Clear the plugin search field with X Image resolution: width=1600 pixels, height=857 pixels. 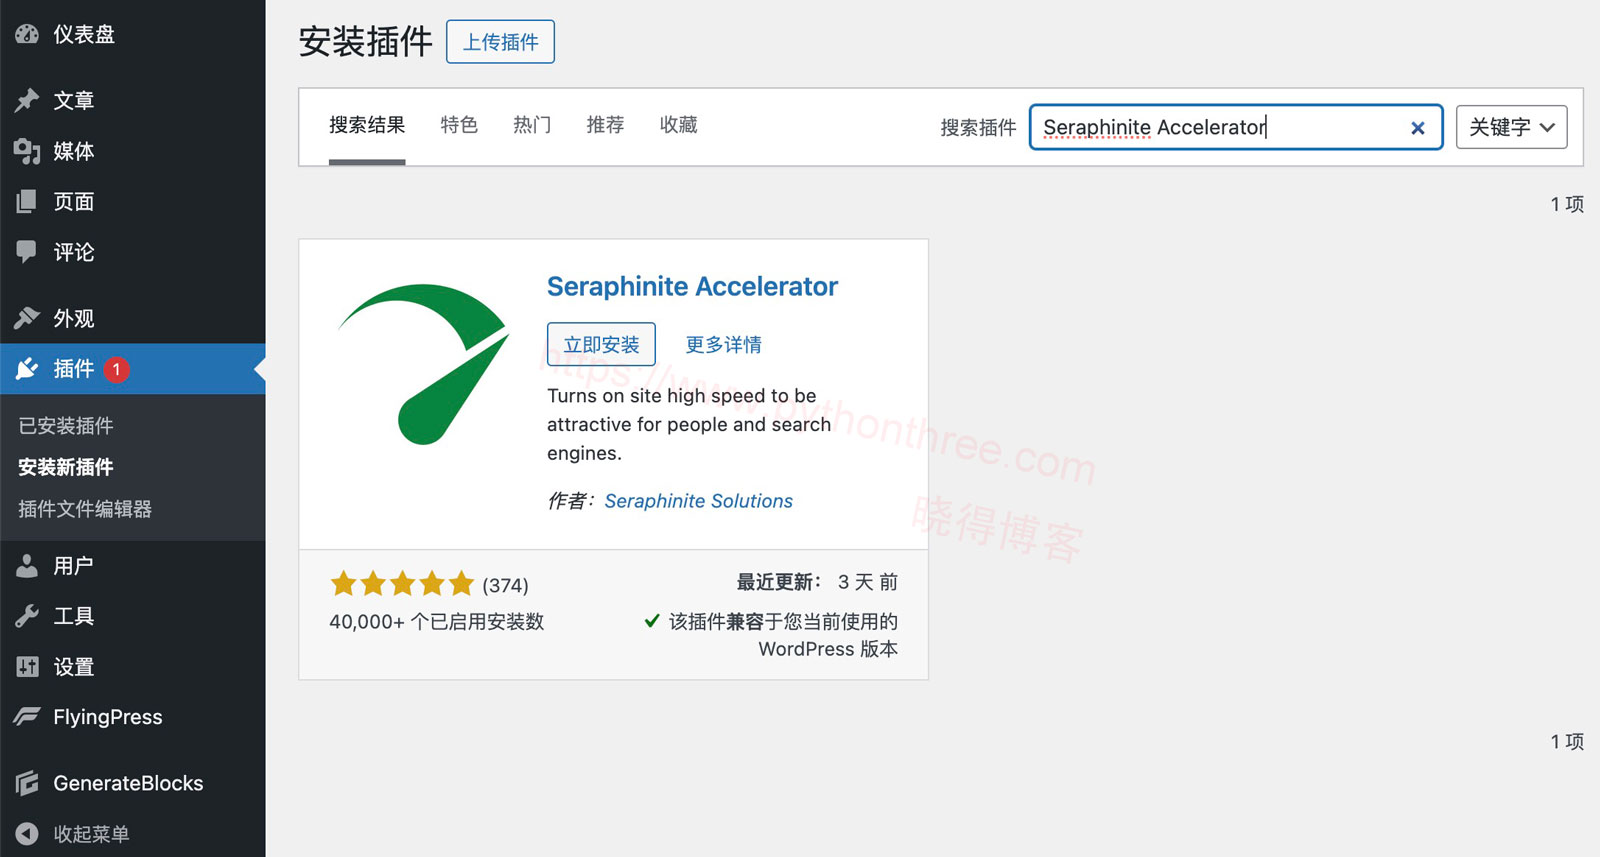1418,128
